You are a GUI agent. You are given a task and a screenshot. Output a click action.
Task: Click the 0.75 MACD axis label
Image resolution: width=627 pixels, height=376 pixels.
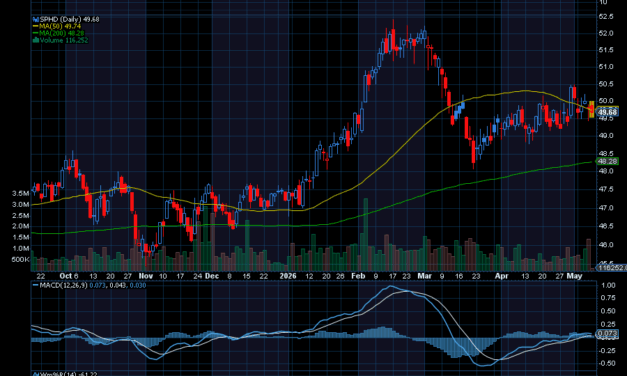[x=608, y=298]
